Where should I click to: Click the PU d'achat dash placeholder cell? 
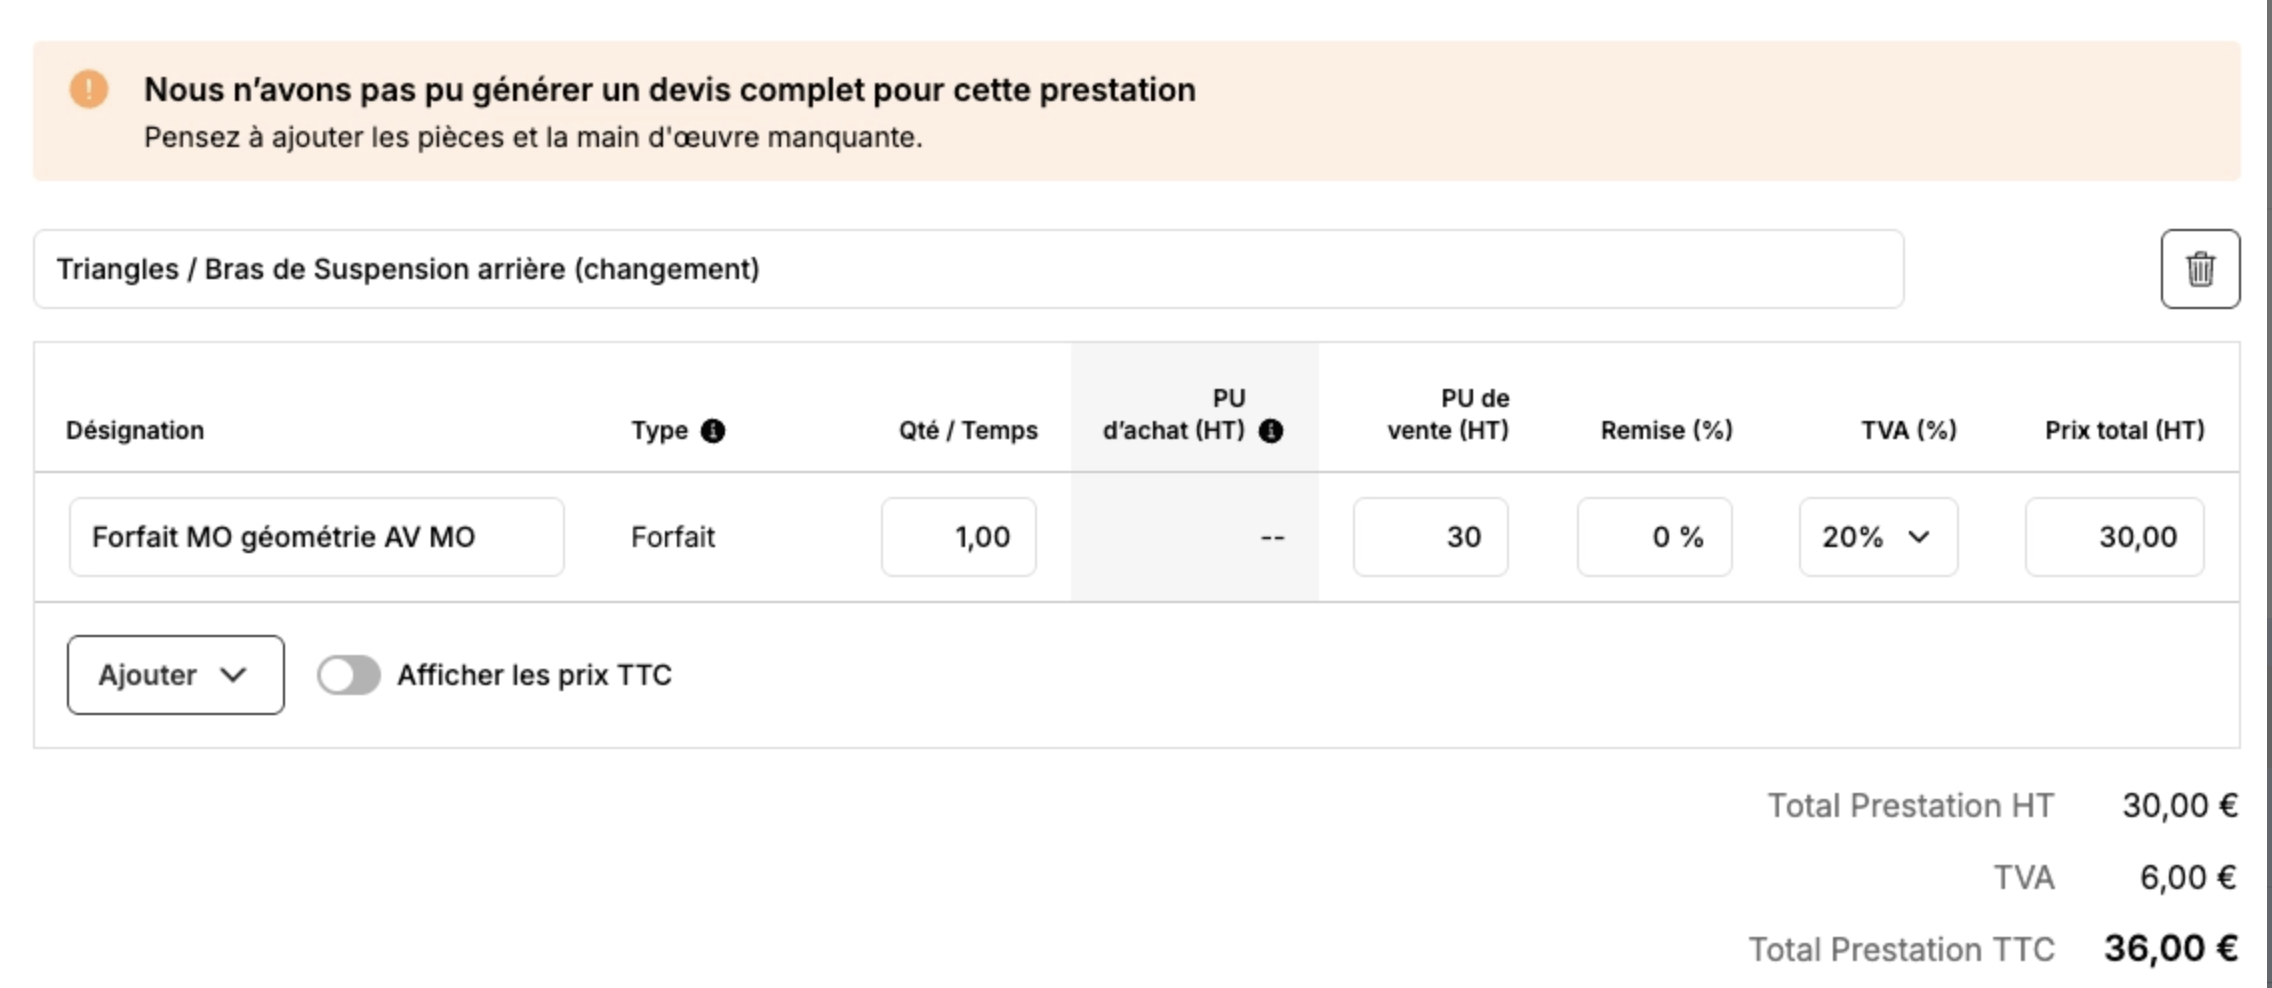[x=1272, y=538]
